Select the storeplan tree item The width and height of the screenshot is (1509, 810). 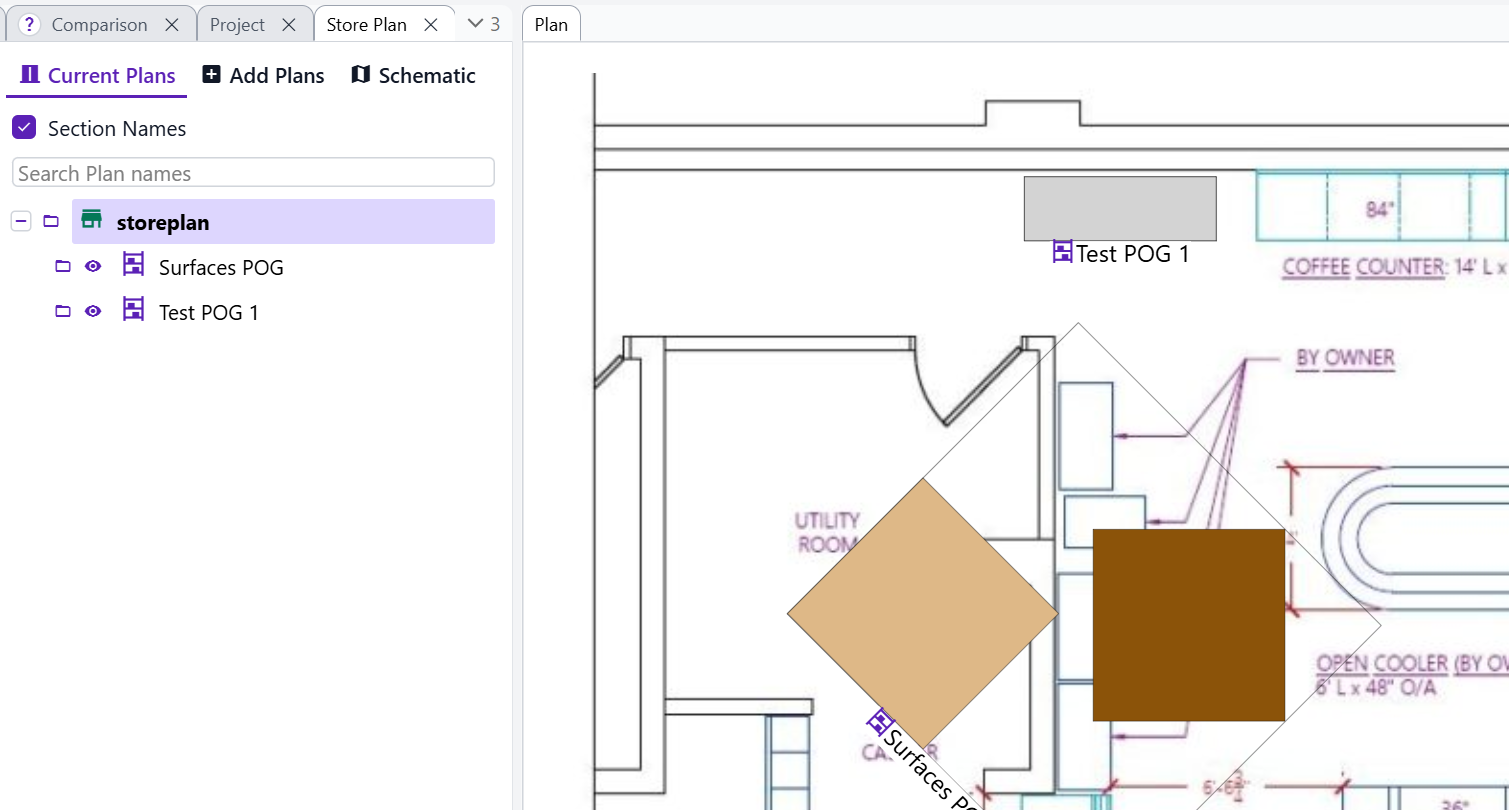[283, 221]
